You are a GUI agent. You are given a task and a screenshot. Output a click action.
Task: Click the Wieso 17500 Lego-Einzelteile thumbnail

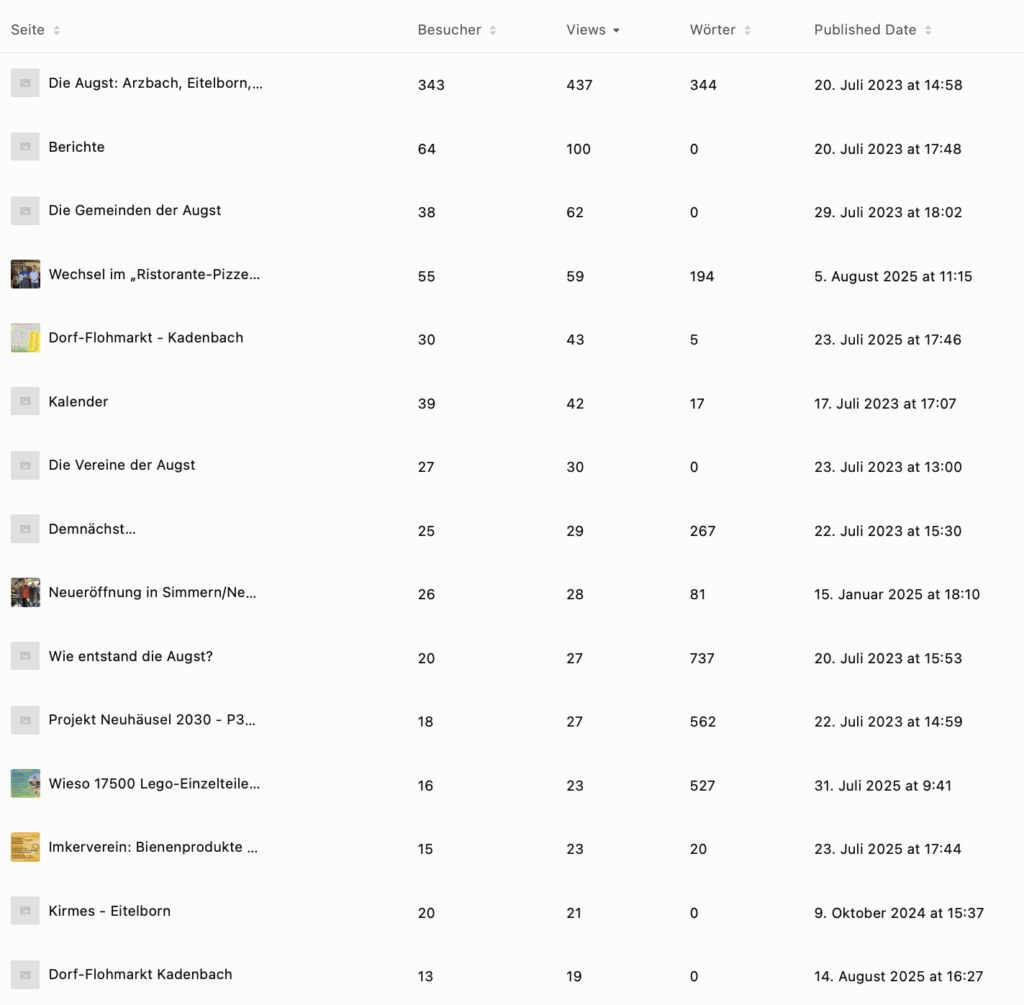pos(25,784)
